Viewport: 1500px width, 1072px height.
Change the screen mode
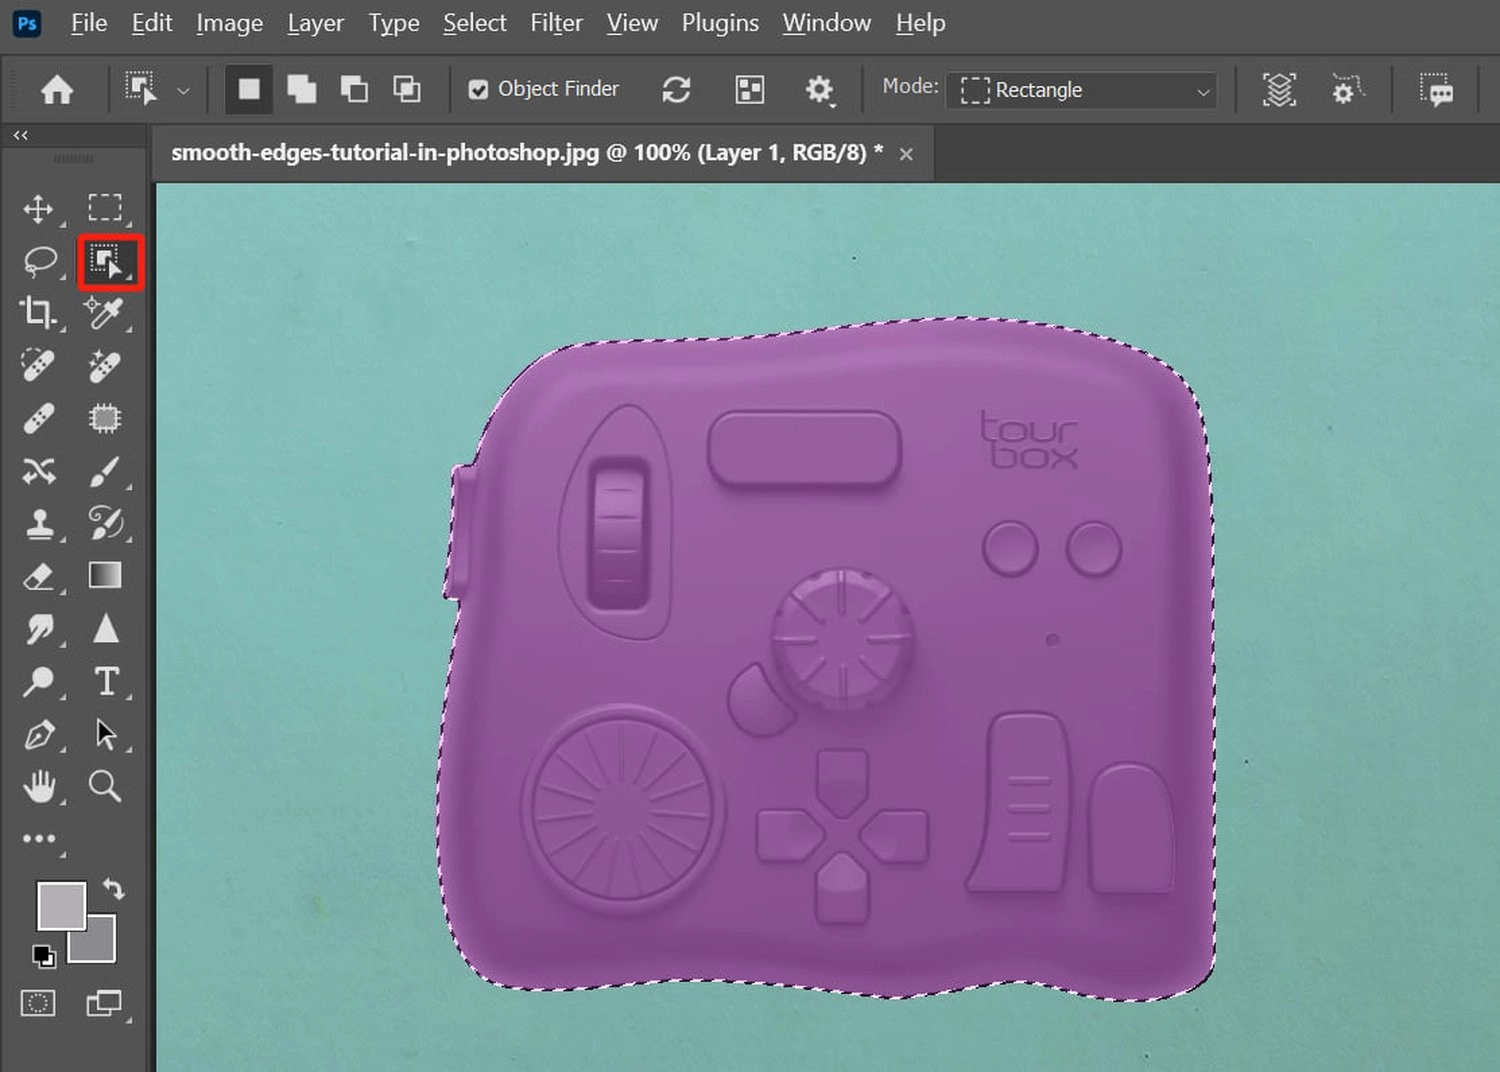point(104,1003)
